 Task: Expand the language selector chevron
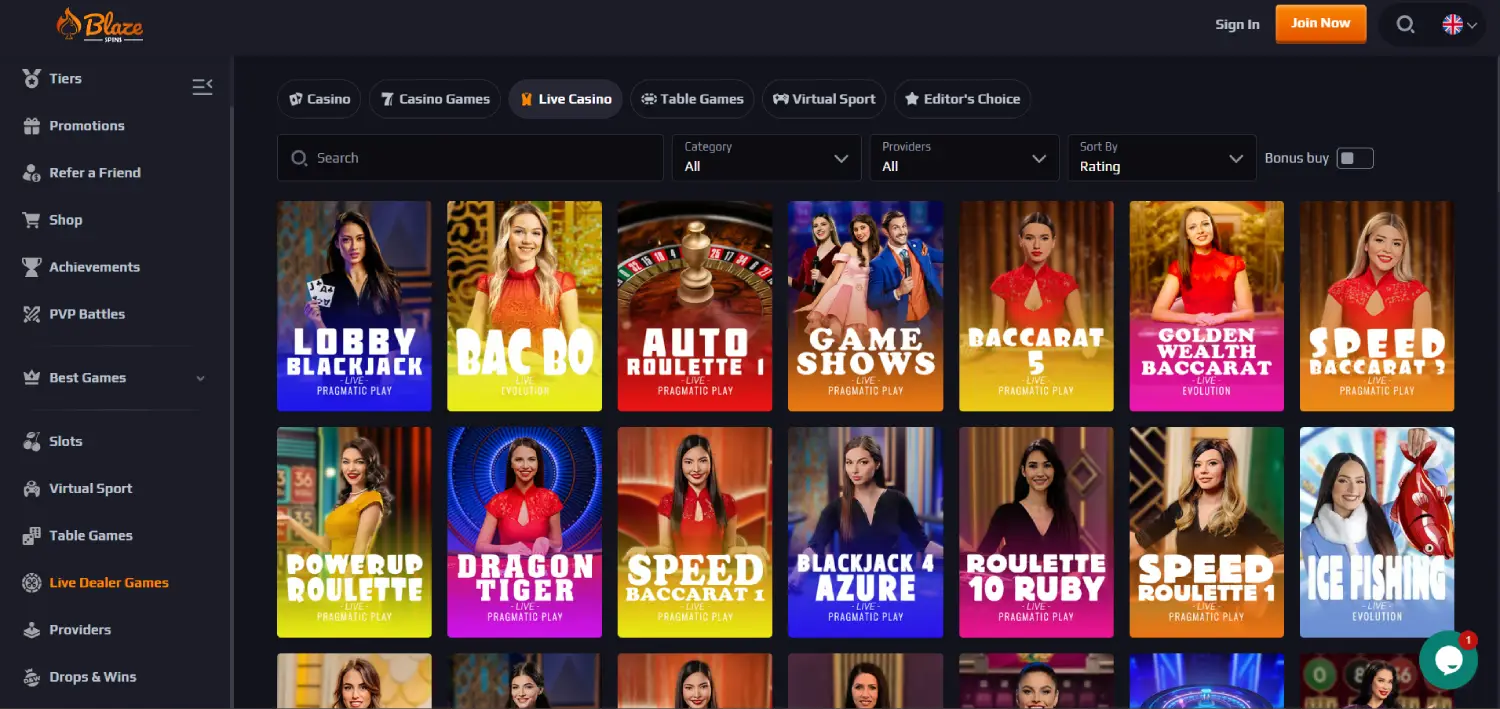tap(1472, 26)
